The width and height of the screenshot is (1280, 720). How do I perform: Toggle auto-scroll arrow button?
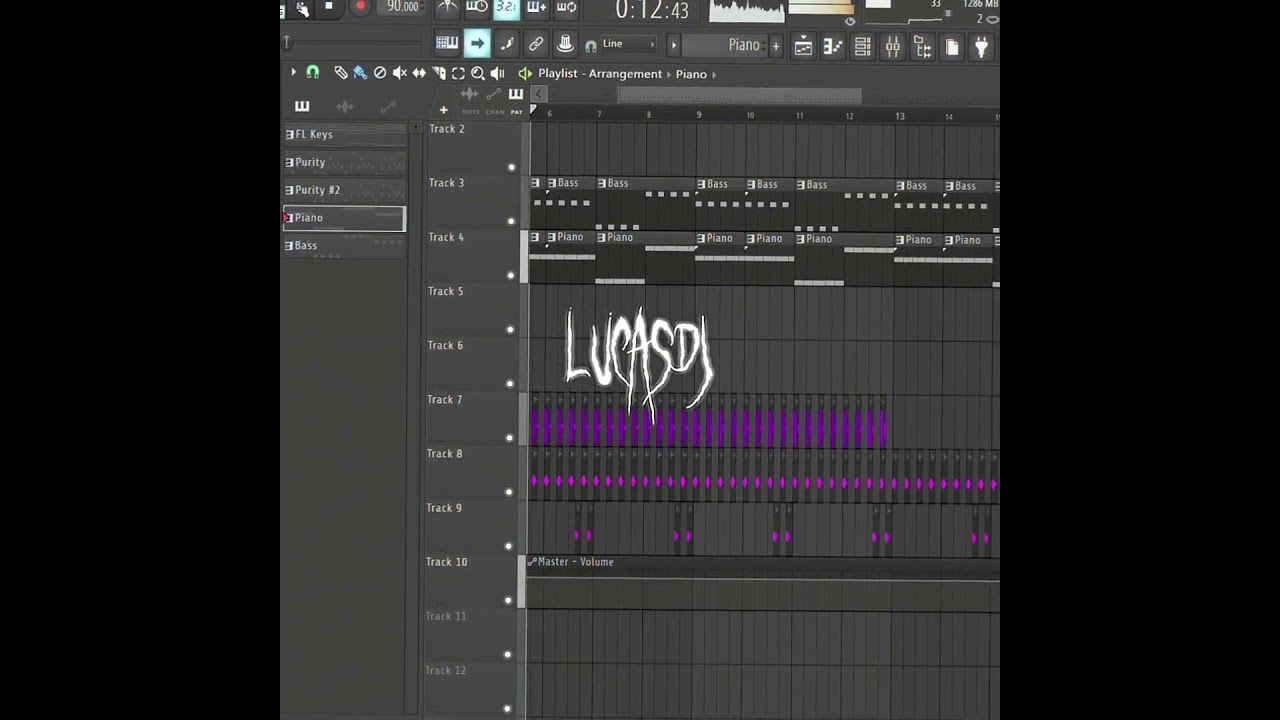click(477, 44)
